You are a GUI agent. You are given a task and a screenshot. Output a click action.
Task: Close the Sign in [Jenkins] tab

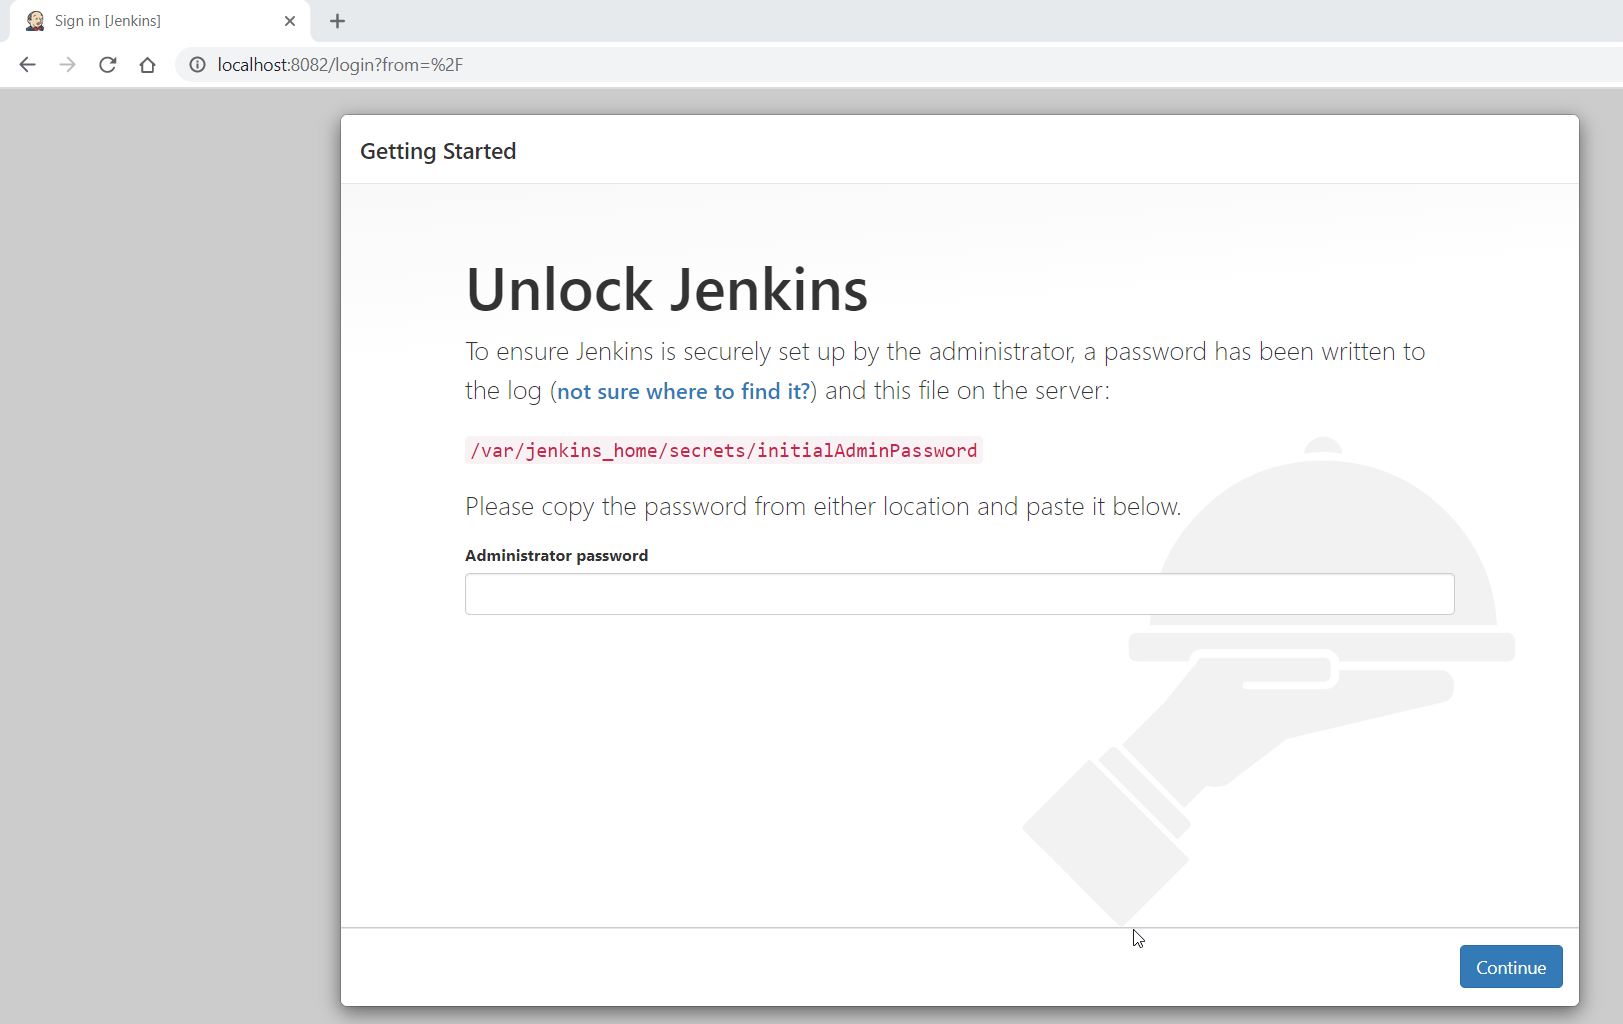[x=290, y=21]
